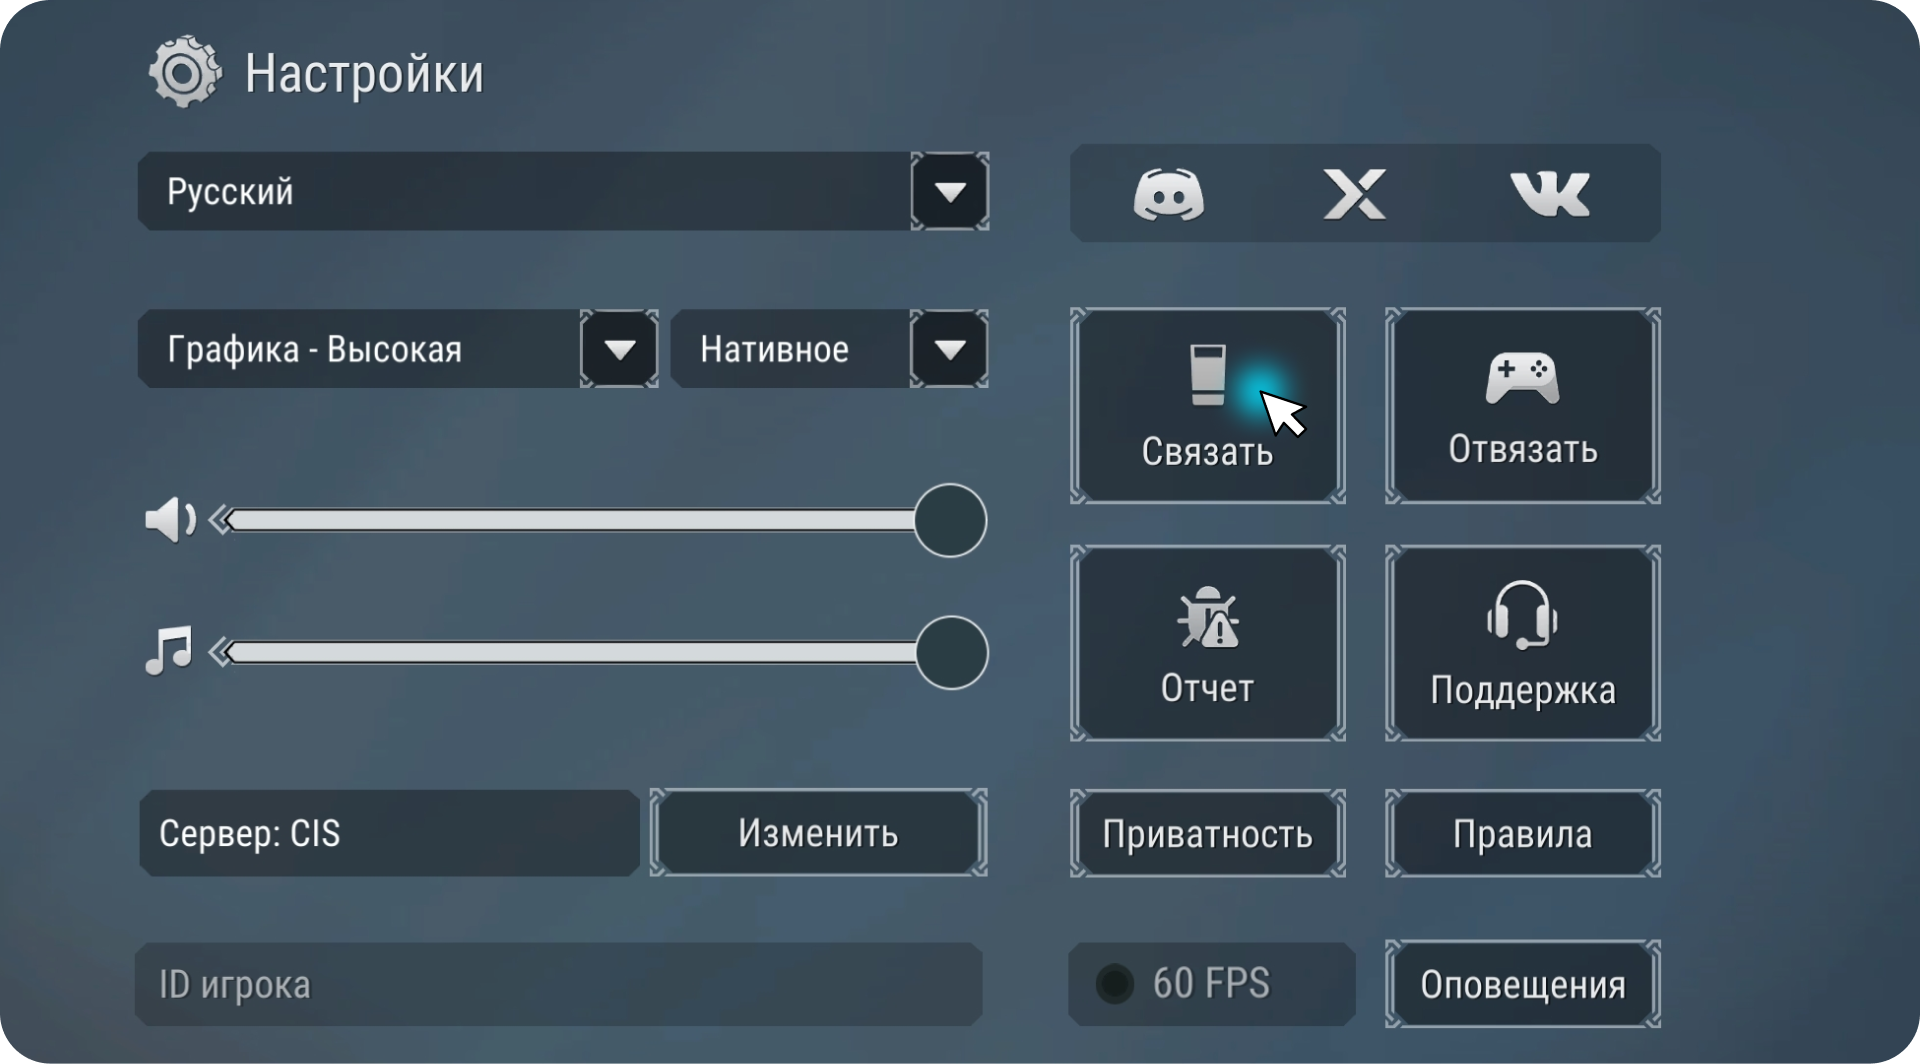
Task: Open the Правила rules page
Action: pos(1522,833)
